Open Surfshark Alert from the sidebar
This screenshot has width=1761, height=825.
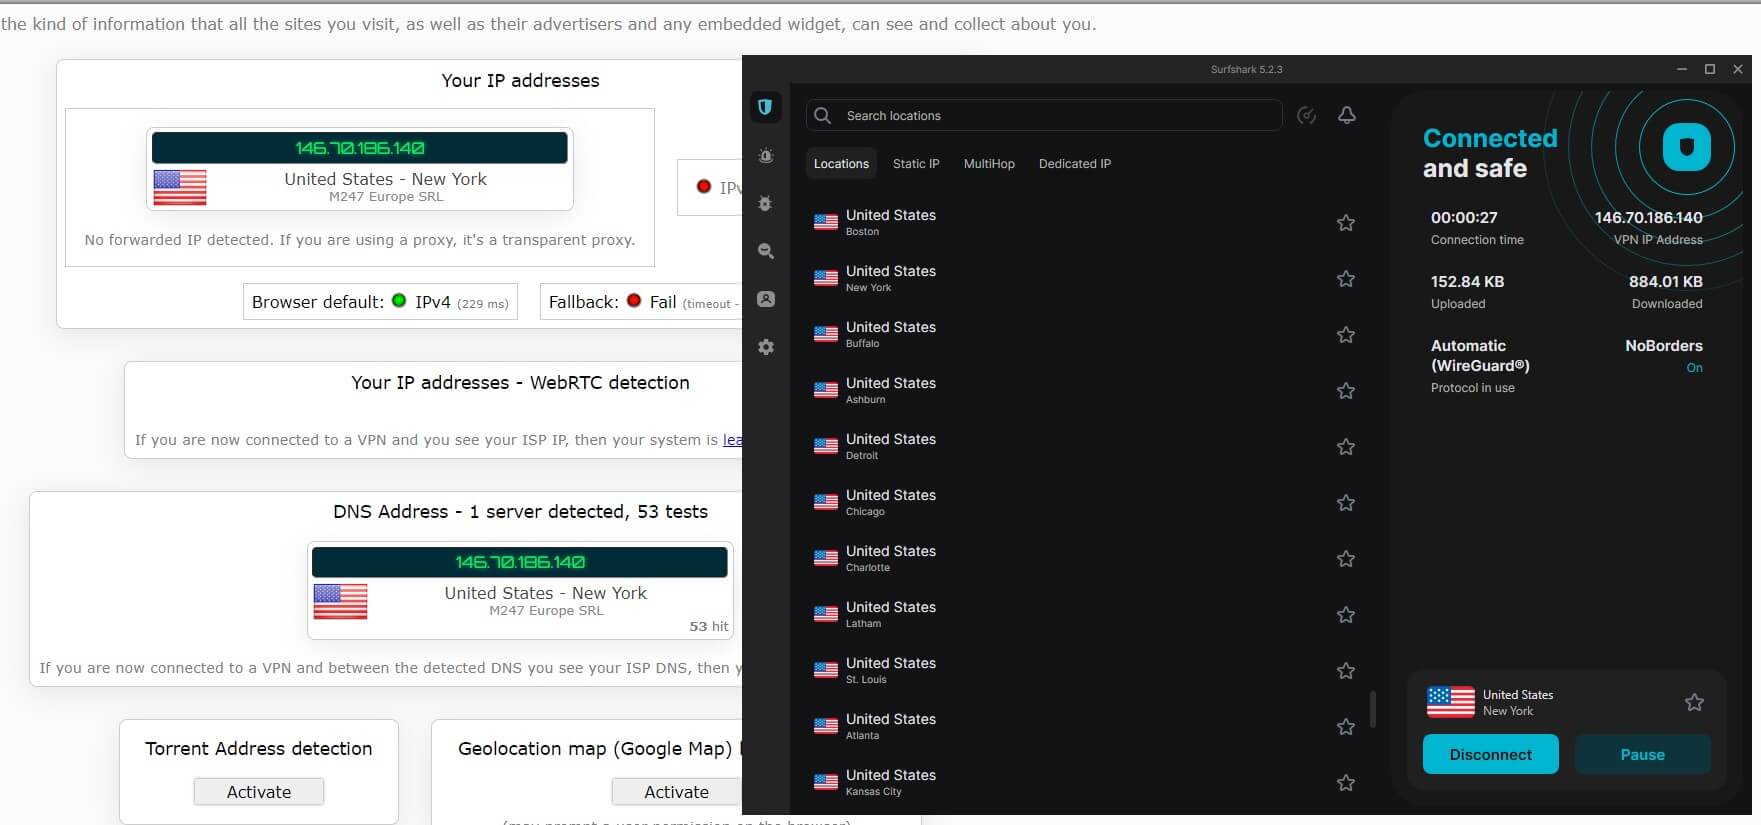[766, 156]
